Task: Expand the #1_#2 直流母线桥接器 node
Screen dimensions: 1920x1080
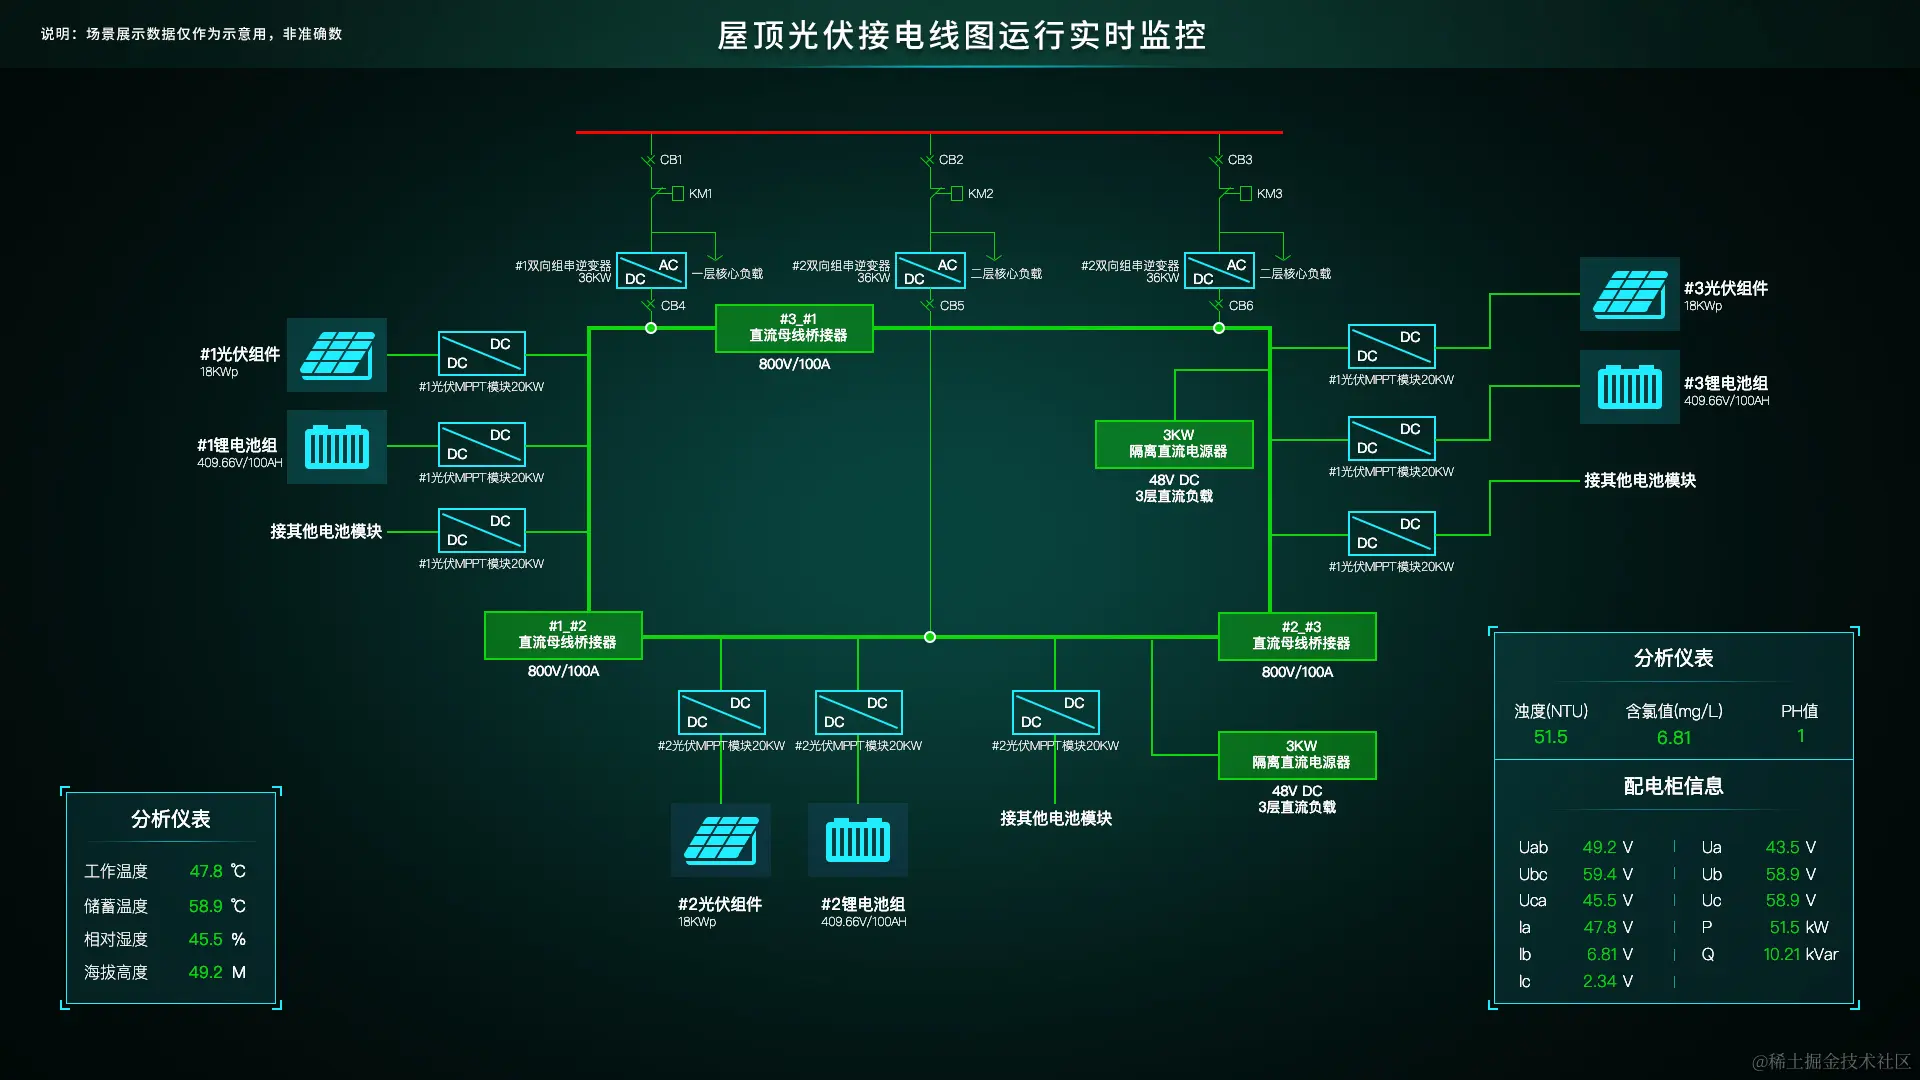Action: point(562,636)
